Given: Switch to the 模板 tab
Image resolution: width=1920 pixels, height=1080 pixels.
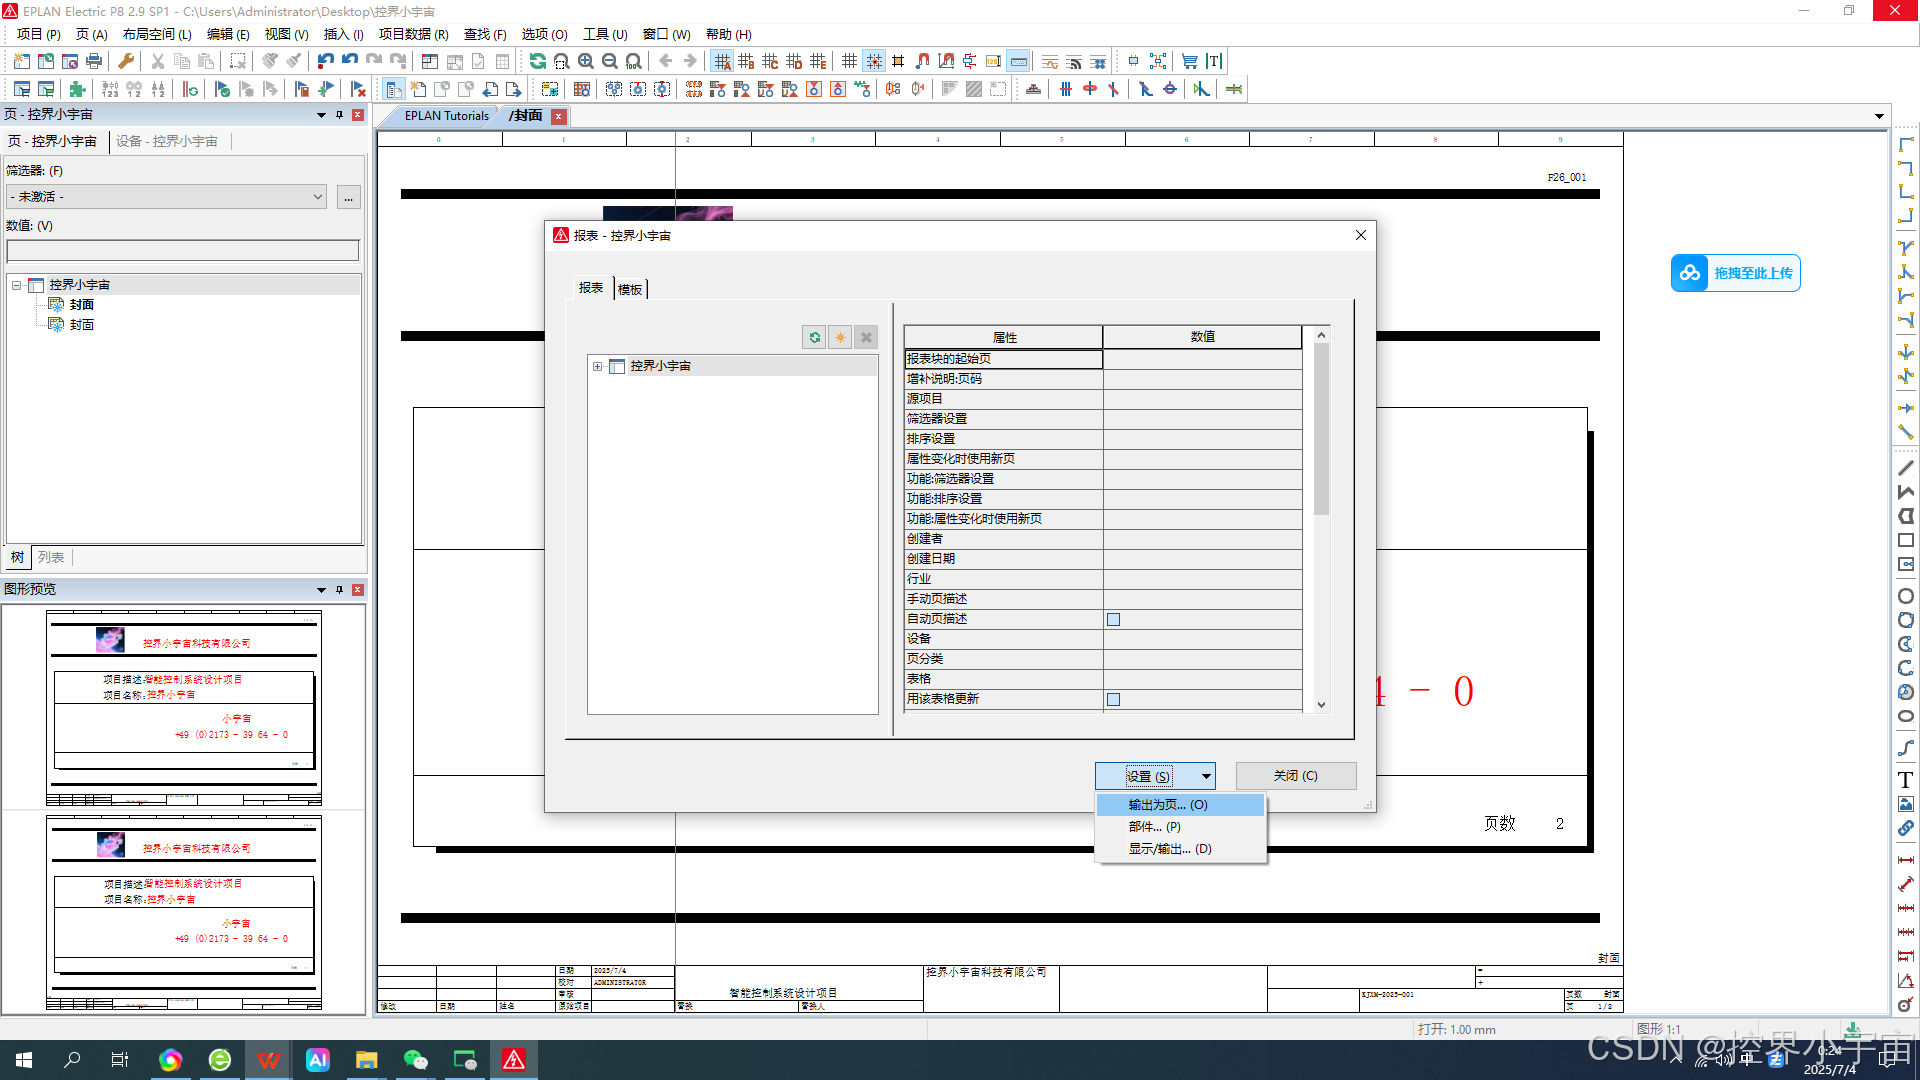Looking at the screenshot, I should (x=629, y=288).
